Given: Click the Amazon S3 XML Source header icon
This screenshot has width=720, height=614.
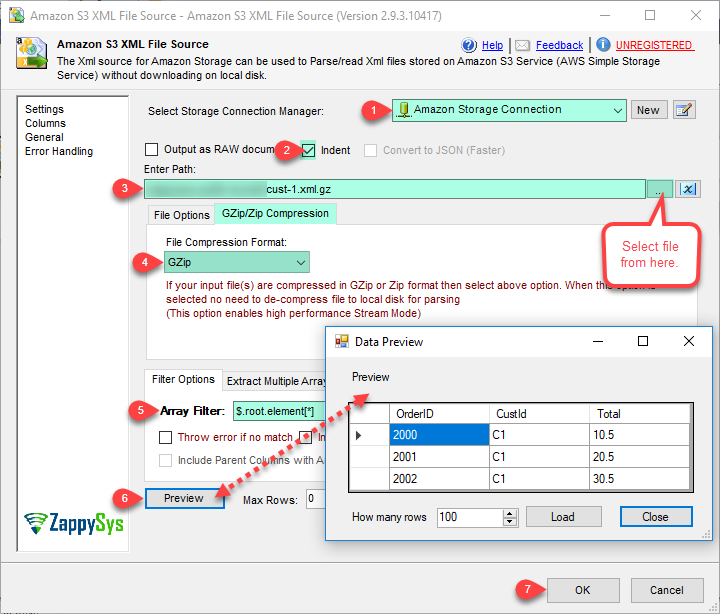Looking at the screenshot, I should [32, 53].
